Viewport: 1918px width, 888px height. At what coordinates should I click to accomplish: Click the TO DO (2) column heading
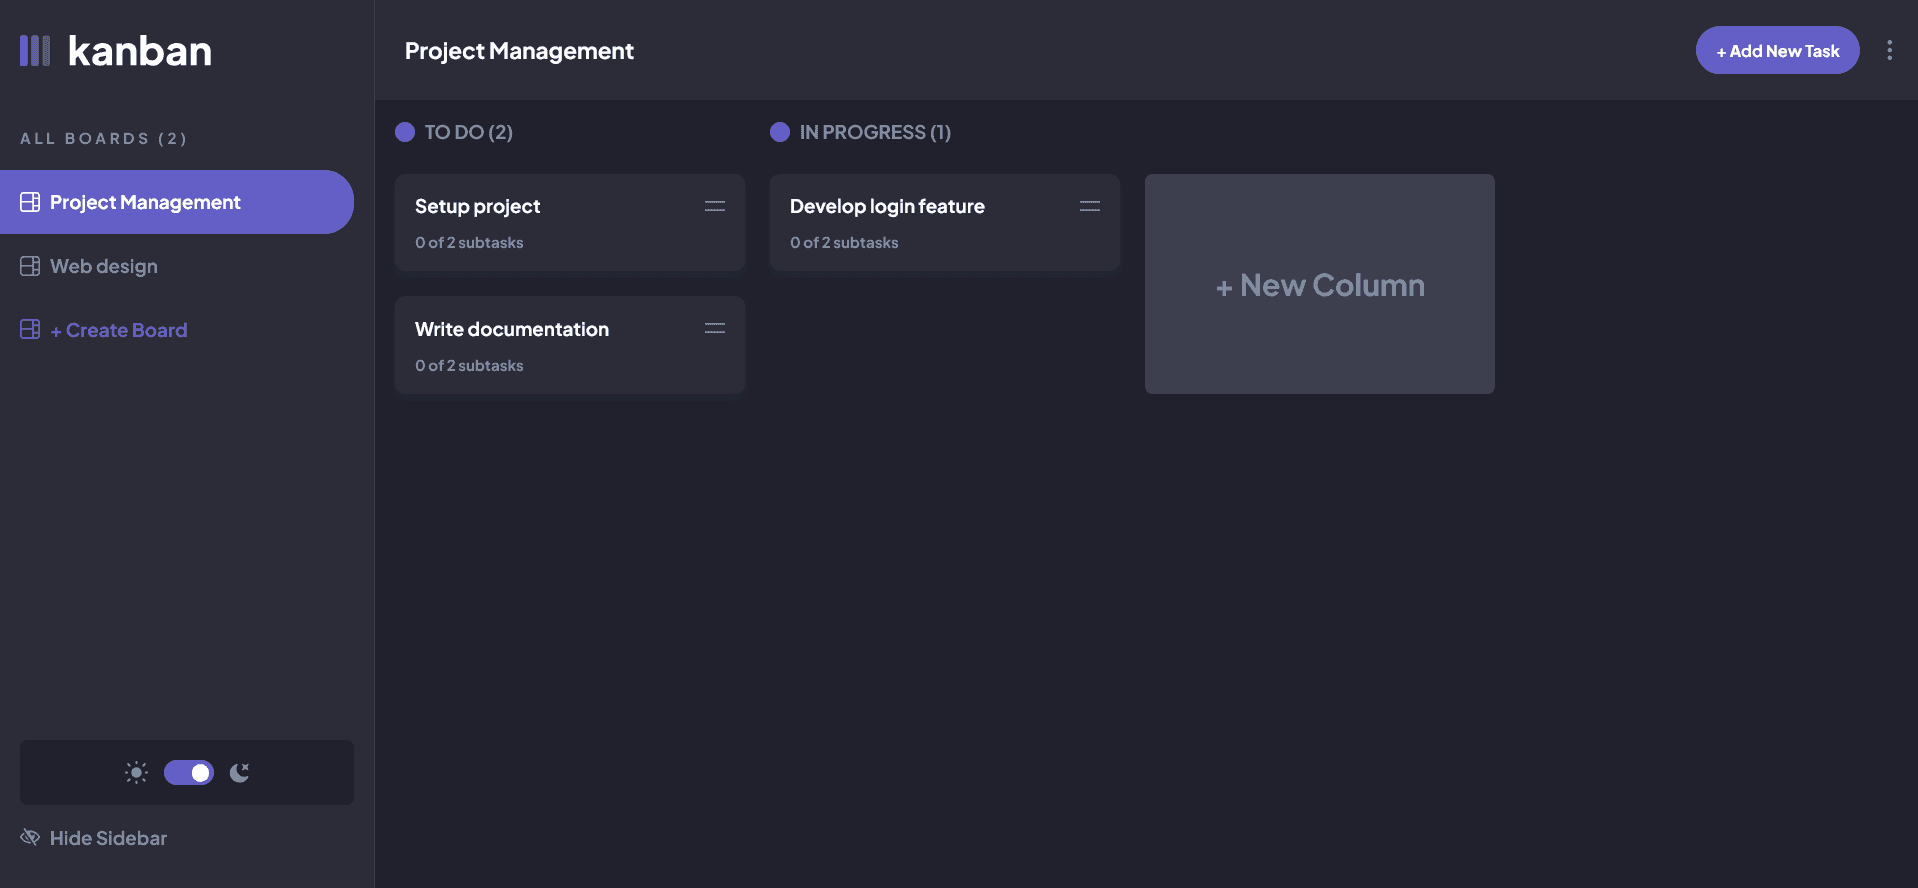click(x=469, y=132)
